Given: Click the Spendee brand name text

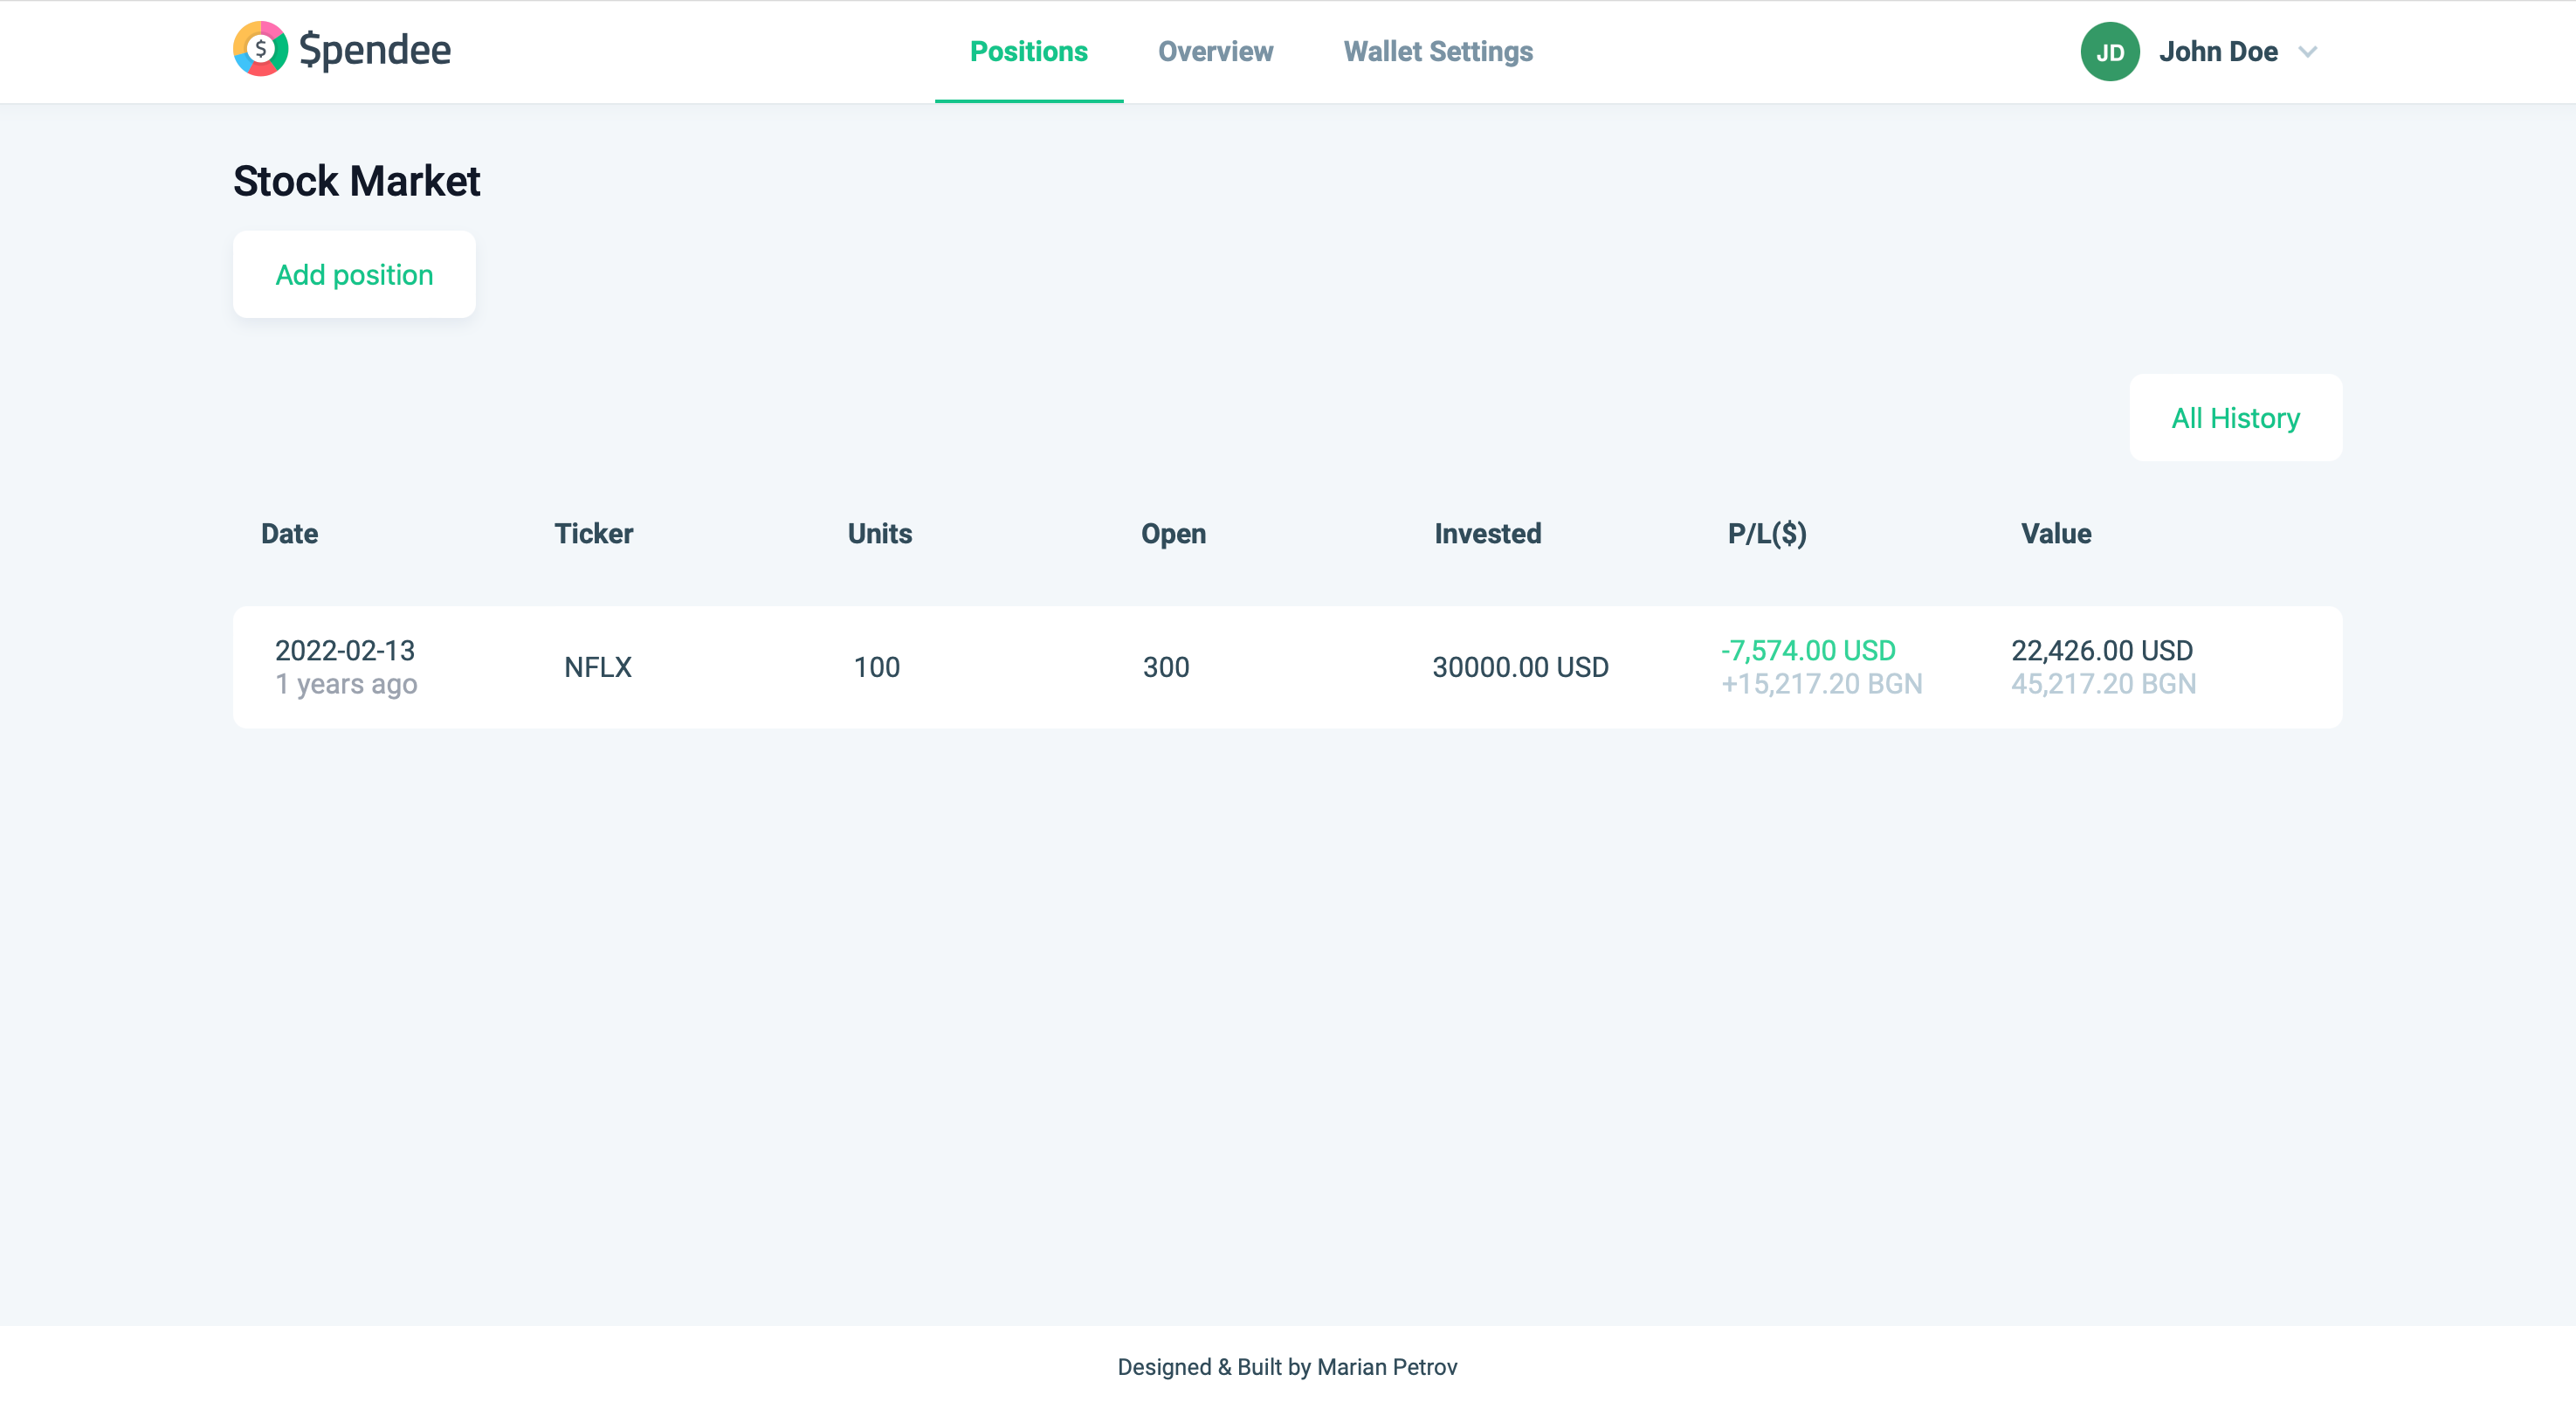Looking at the screenshot, I should [x=375, y=50].
